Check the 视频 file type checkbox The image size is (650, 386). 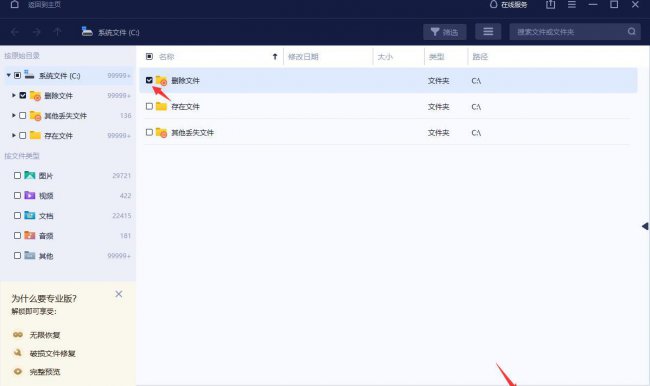[17, 195]
